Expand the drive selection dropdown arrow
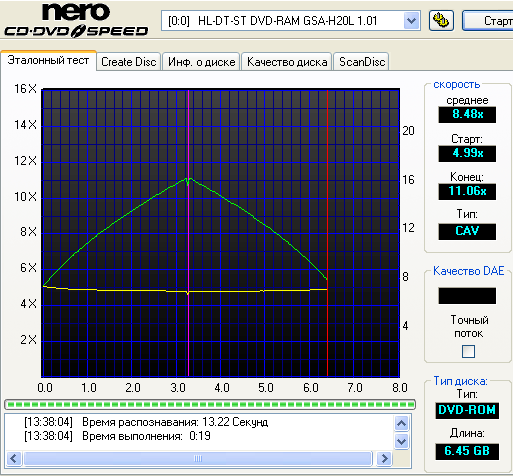This screenshot has height=476, width=513. (411, 21)
